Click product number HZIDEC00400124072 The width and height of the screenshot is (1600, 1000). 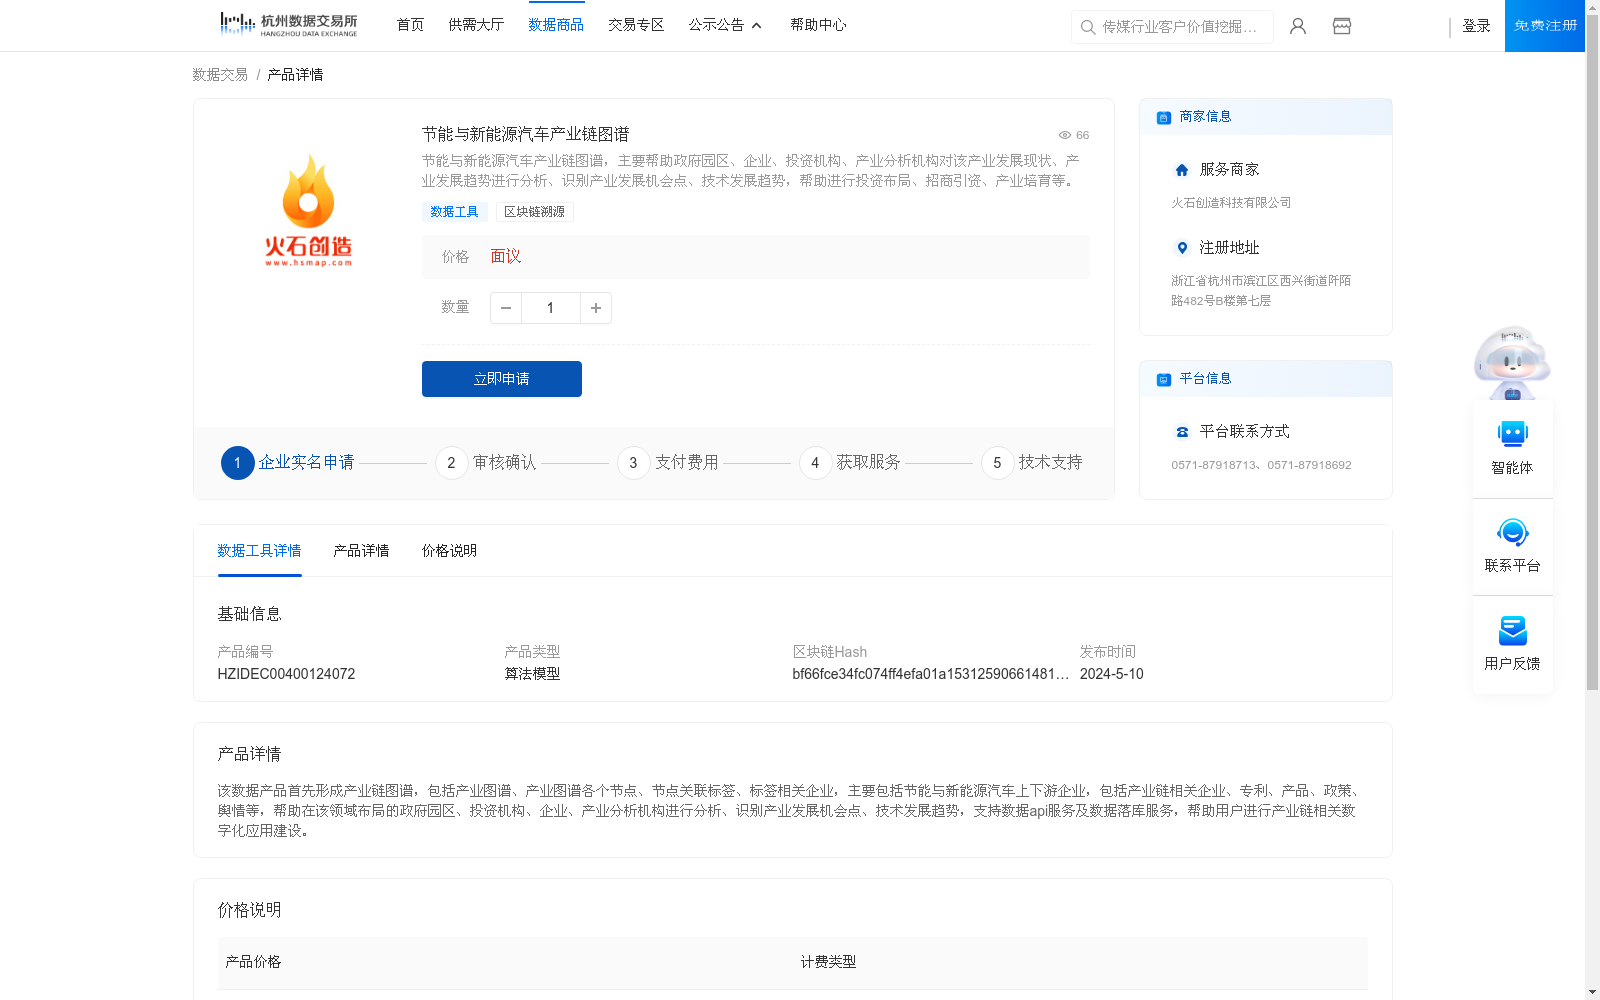point(286,674)
